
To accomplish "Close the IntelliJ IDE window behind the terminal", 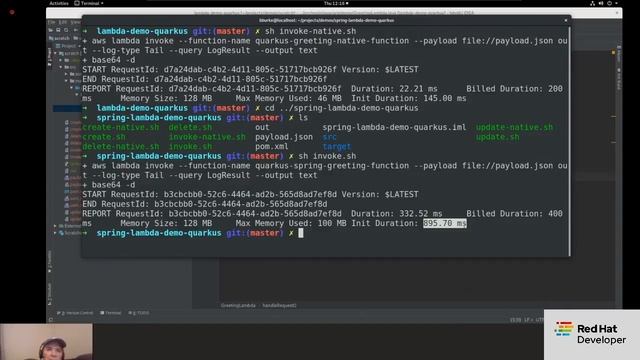I will [617, 13].
